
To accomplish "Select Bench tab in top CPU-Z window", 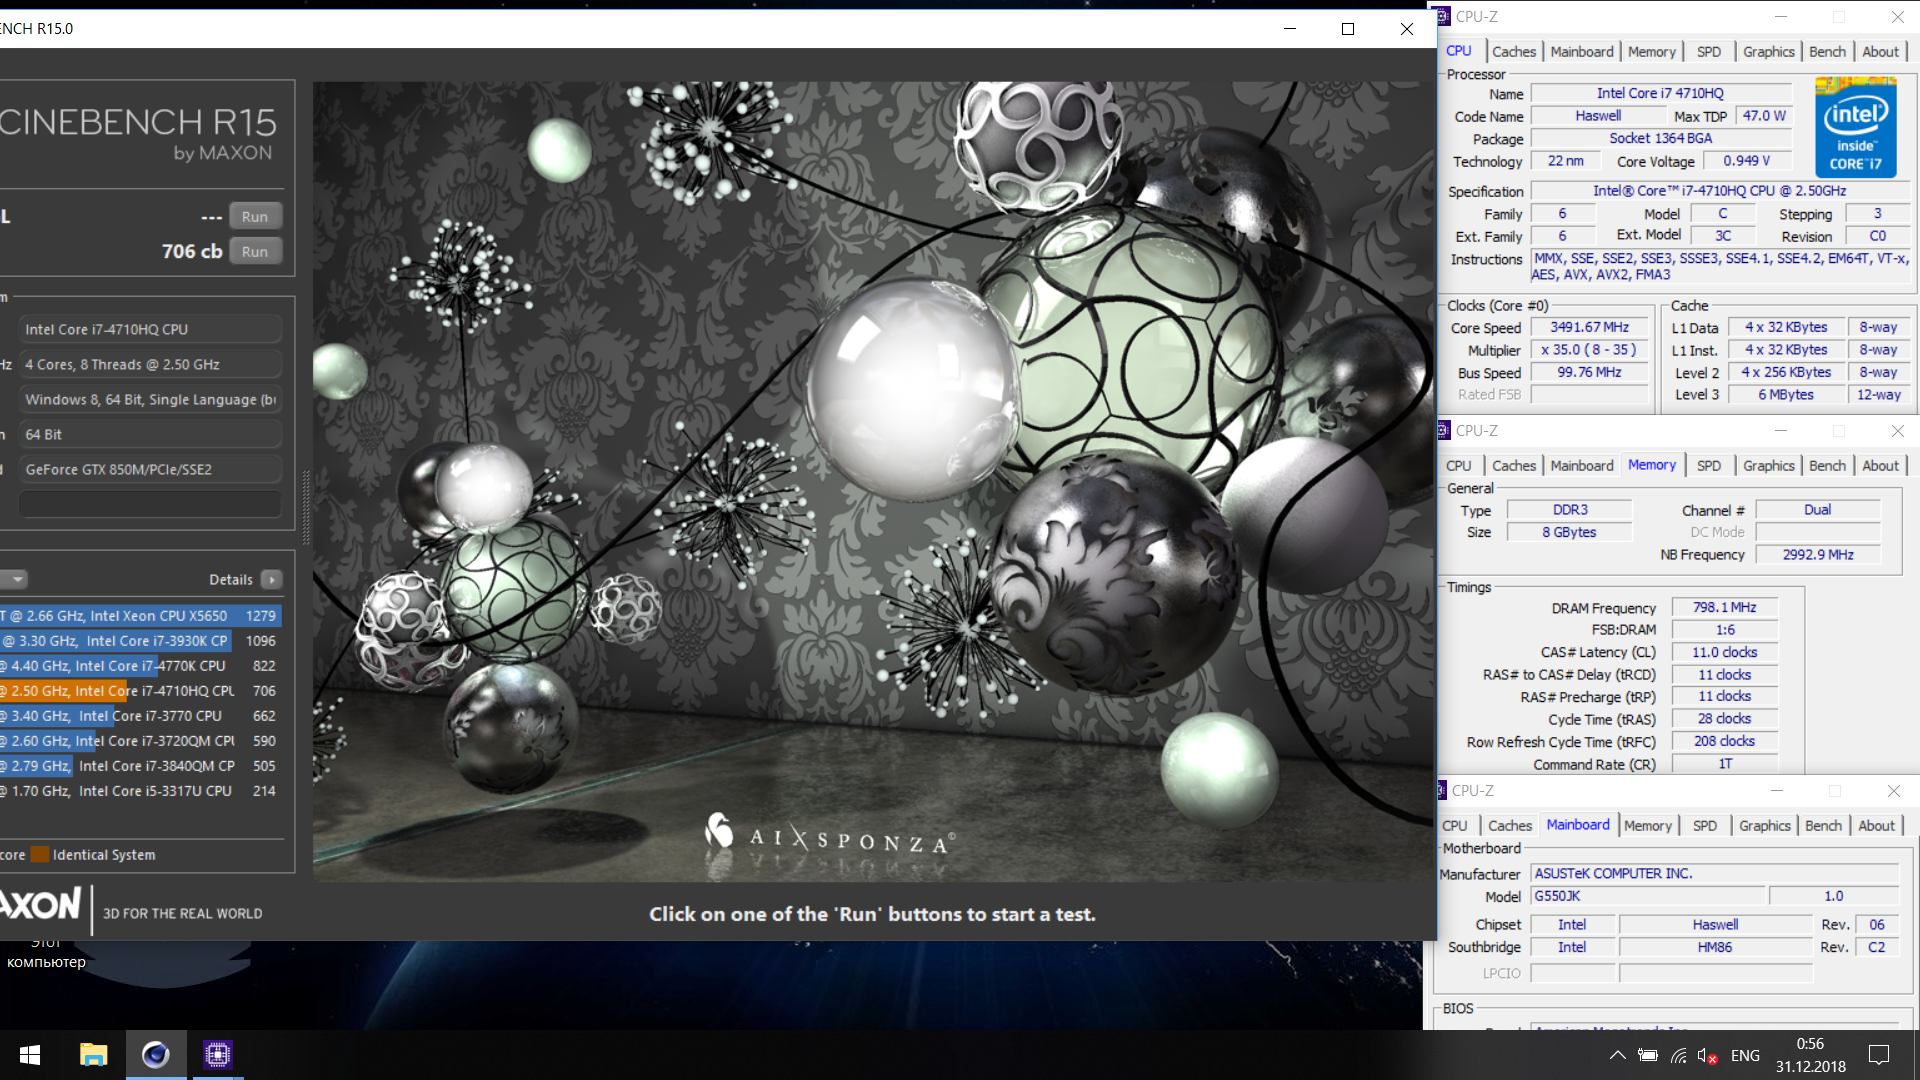I will point(1827,52).
